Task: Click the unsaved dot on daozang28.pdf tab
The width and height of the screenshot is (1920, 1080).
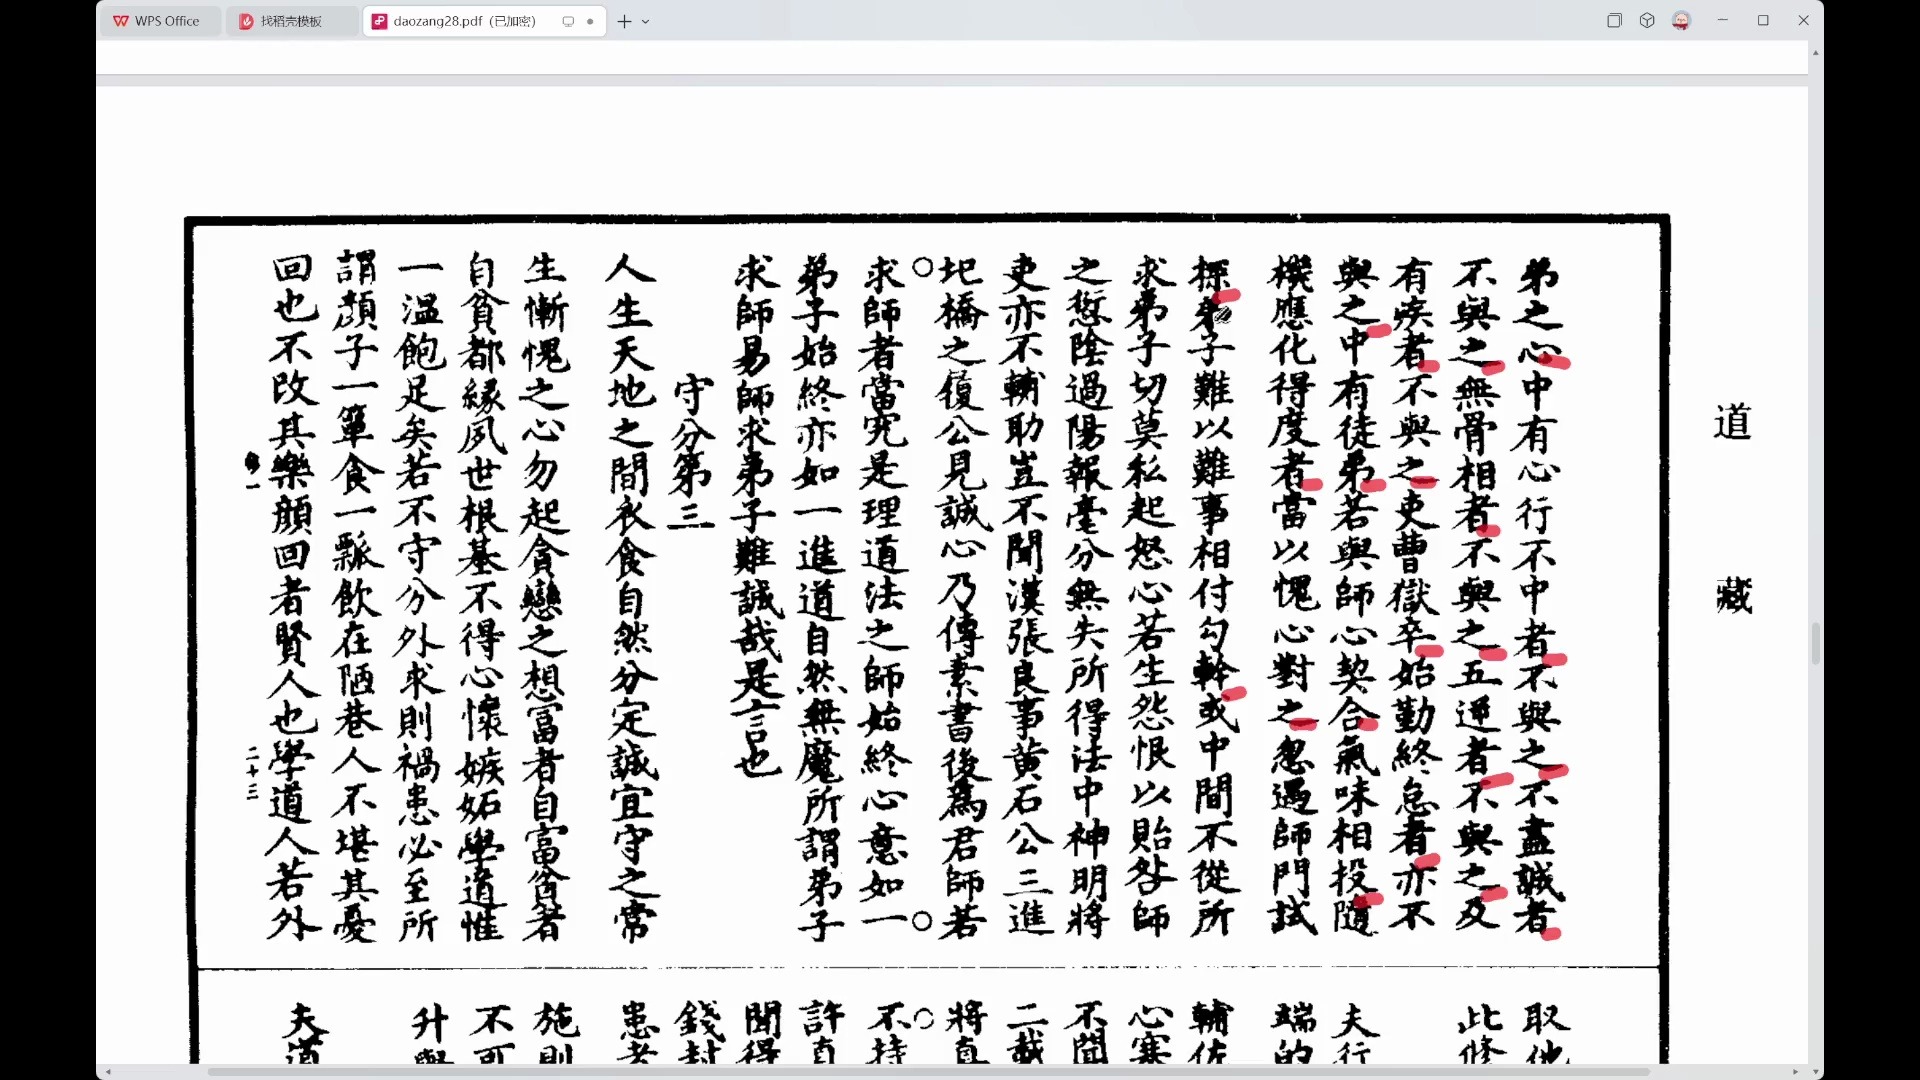Action: (590, 21)
